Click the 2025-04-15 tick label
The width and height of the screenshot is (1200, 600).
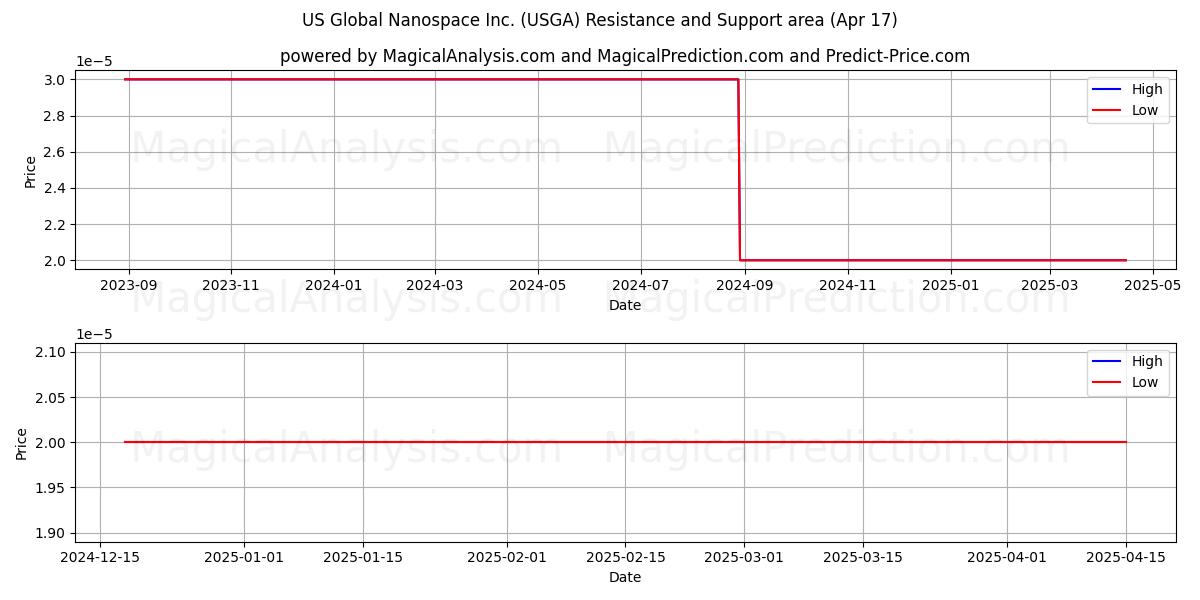[1126, 557]
